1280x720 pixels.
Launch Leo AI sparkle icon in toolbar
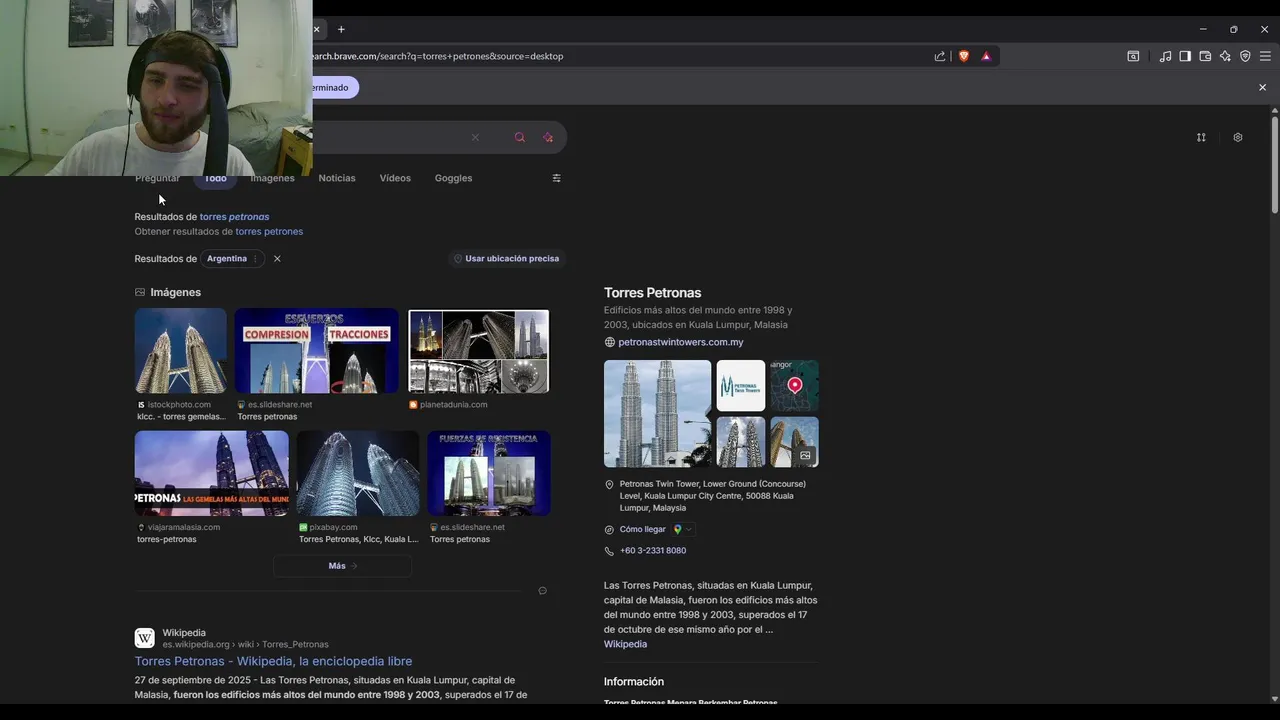click(x=1225, y=56)
